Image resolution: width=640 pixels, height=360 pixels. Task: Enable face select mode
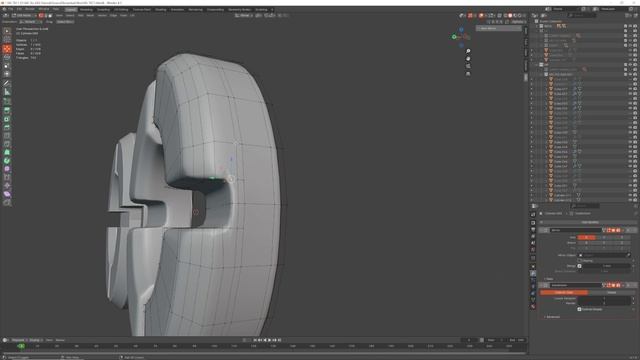tap(50, 16)
